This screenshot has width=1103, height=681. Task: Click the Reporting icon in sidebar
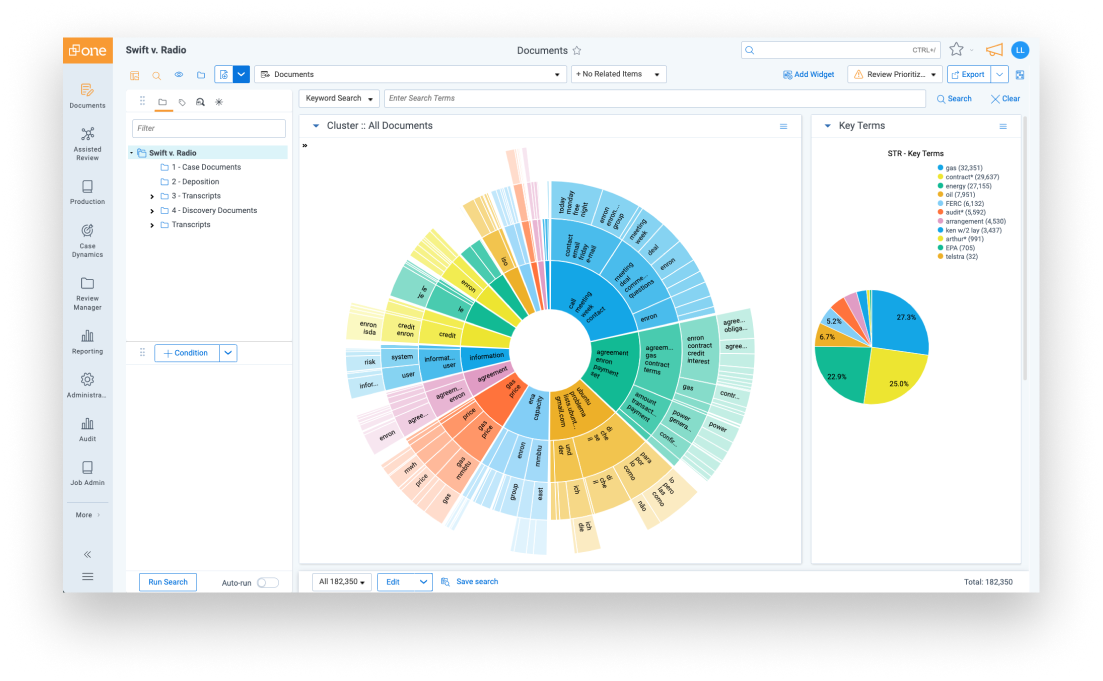(x=87, y=341)
